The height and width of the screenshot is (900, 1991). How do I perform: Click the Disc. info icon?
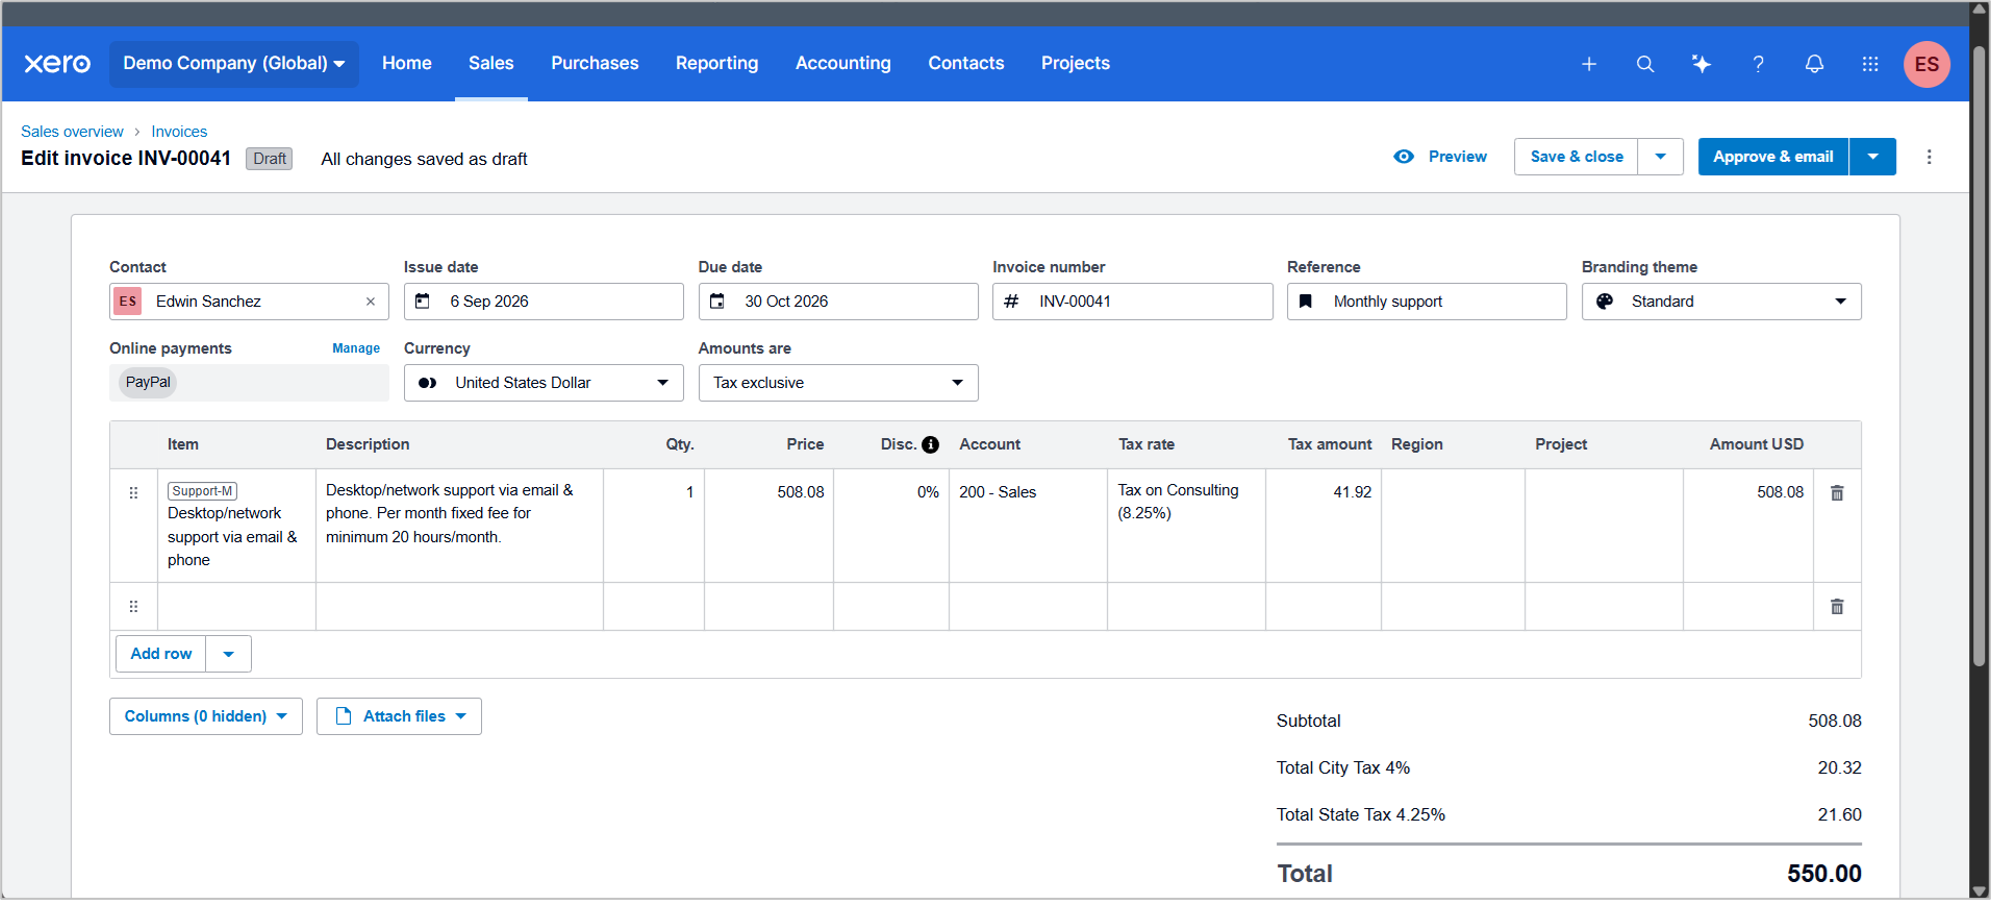930,445
